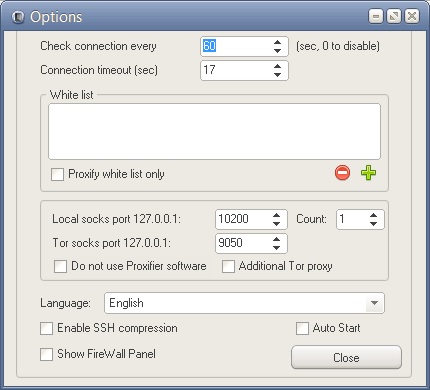Decrease Connection timeout value
The height and width of the screenshot is (390, 430).
pyautogui.click(x=277, y=75)
